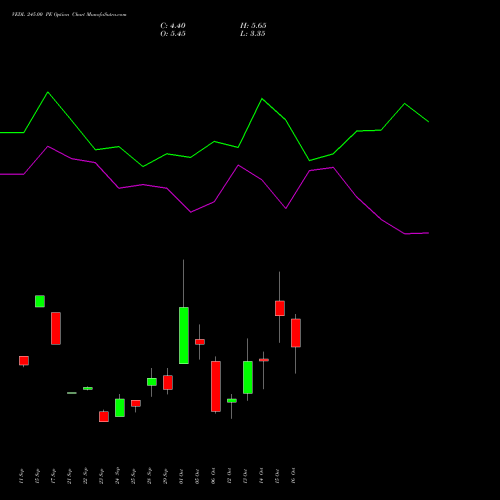Click the close price value C: 4.40
The height and width of the screenshot is (500, 500).
pyautogui.click(x=173, y=26)
